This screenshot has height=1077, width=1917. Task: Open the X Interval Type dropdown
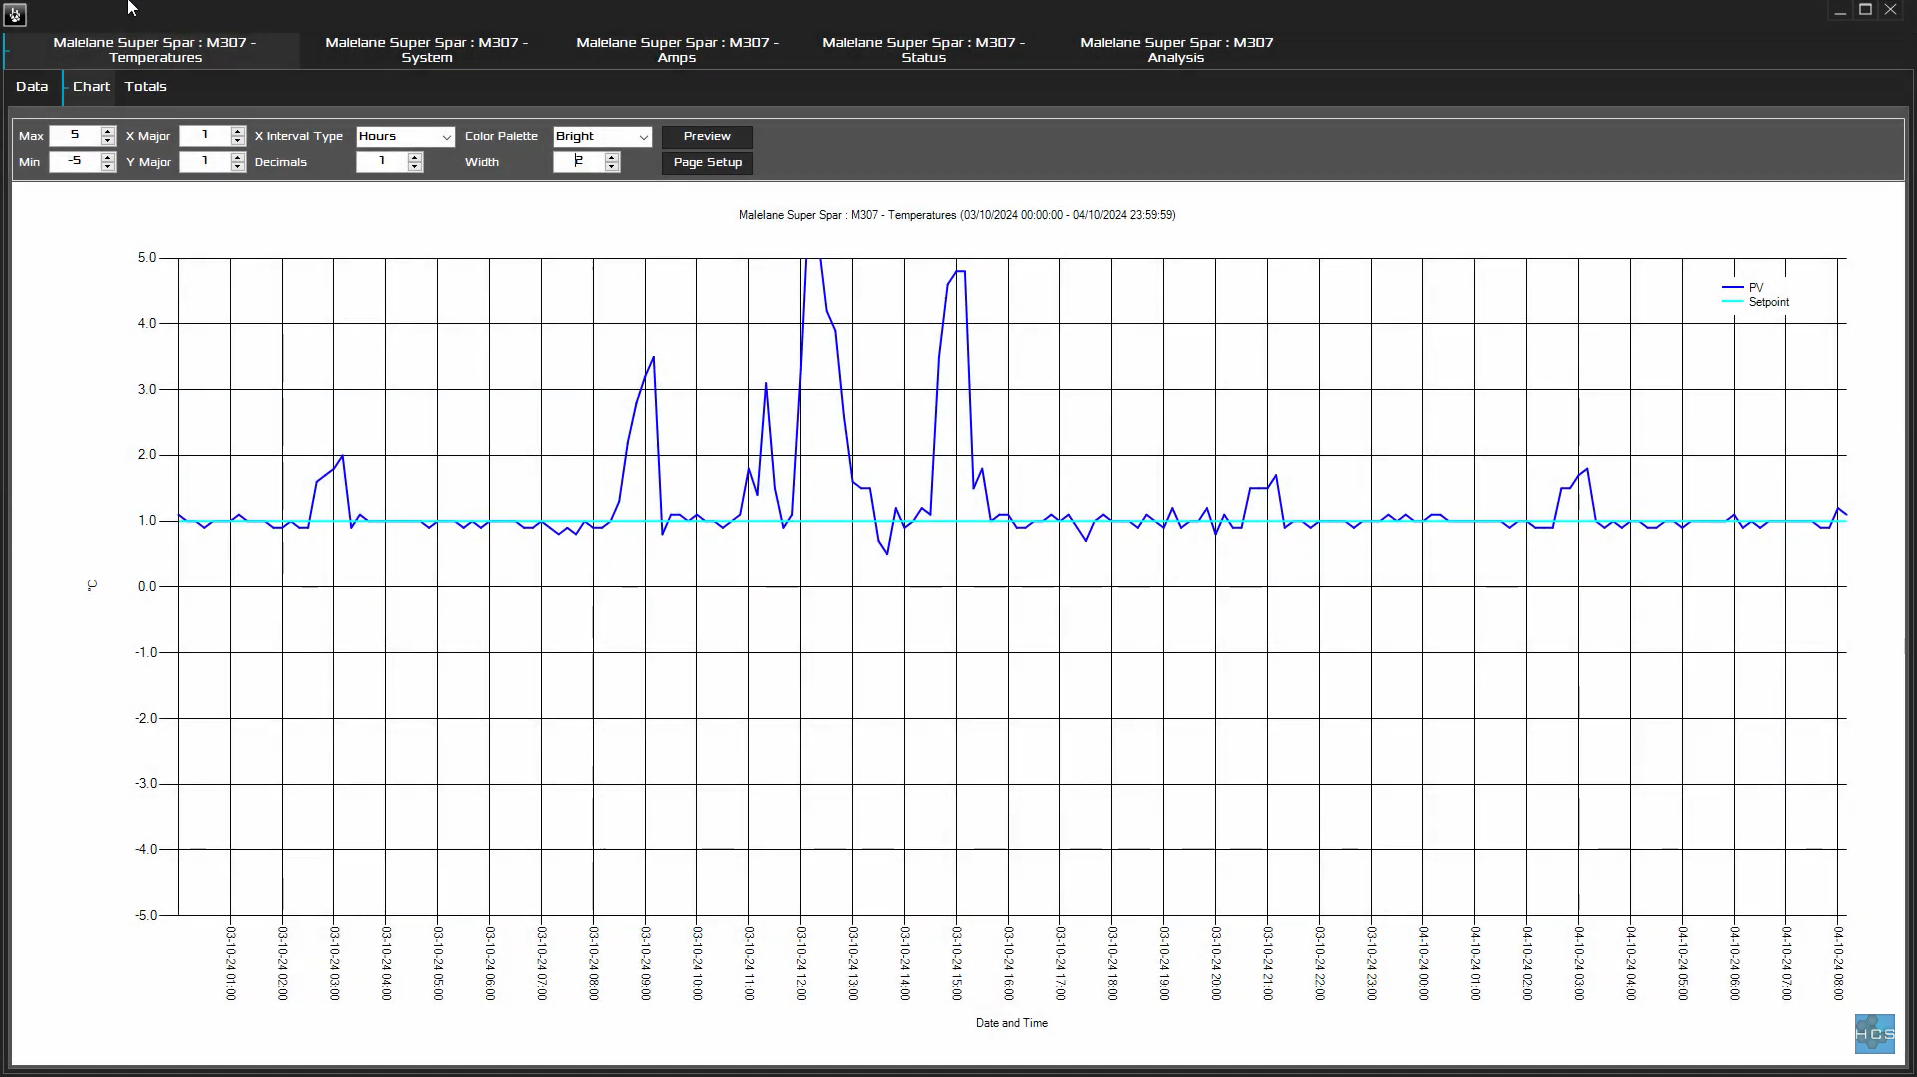(x=405, y=137)
